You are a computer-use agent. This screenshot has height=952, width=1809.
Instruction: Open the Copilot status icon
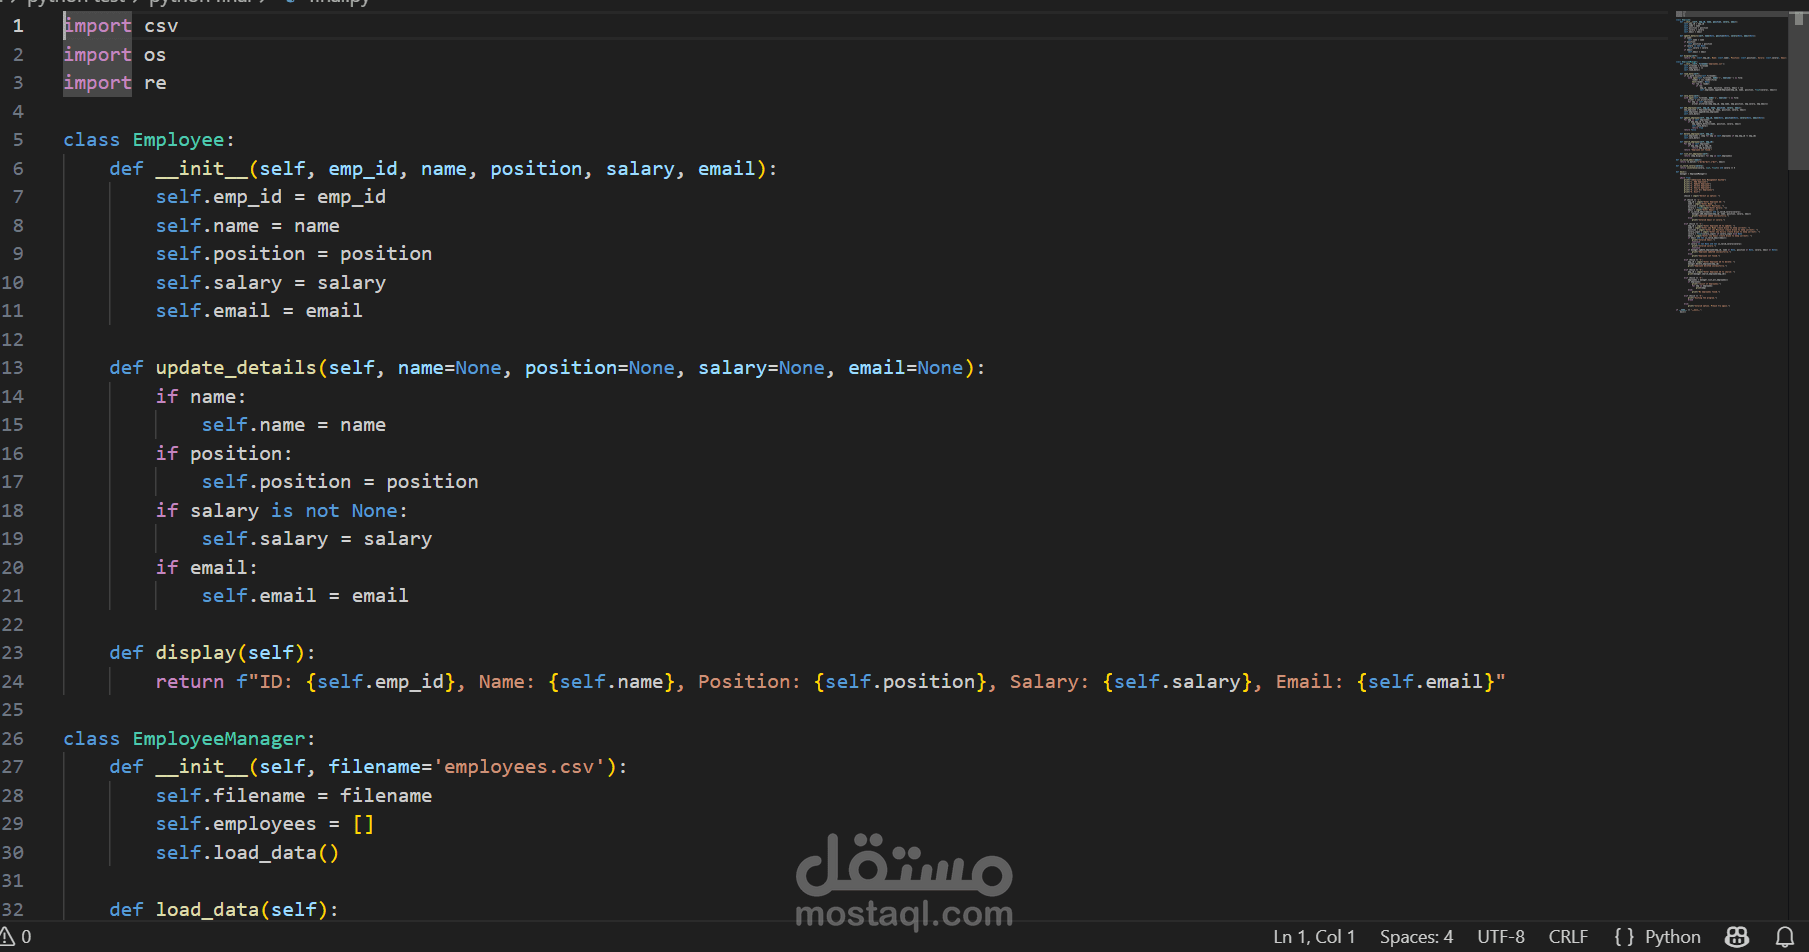(1737, 937)
